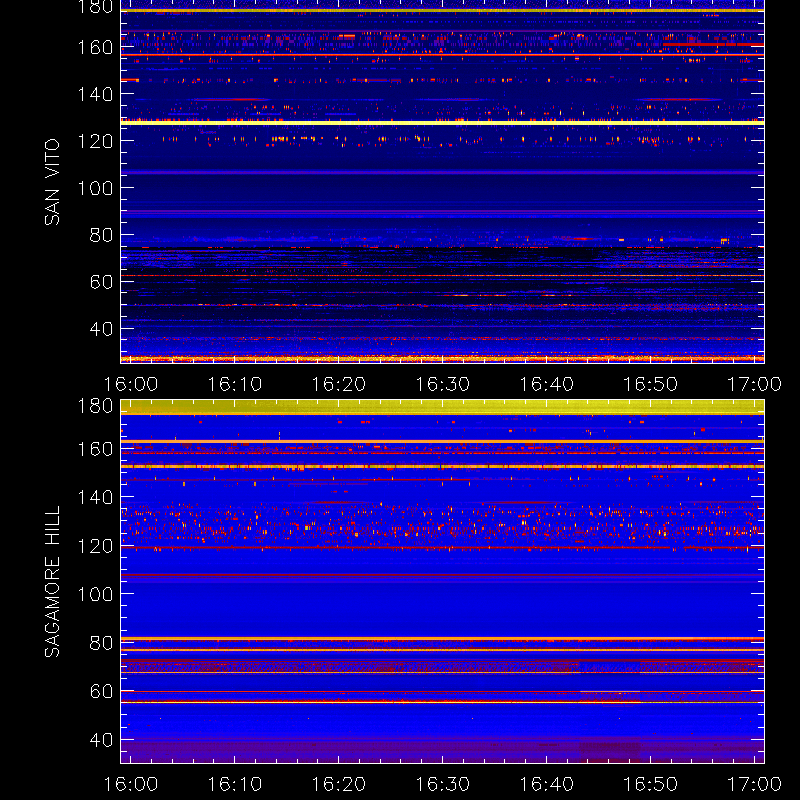Screen dimensions: 800x800
Task: Click the 17:00 time label of Sagamore Hill plot
Action: coord(754,784)
